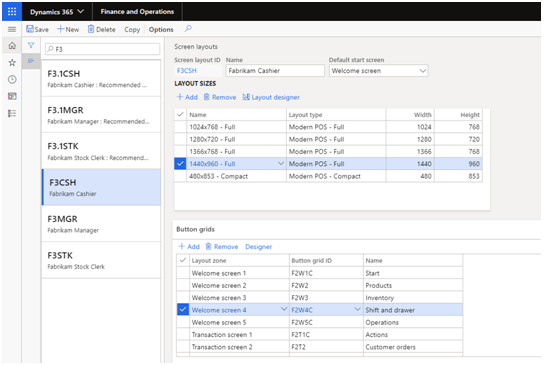Go to Home in the sidebar

tap(12, 46)
